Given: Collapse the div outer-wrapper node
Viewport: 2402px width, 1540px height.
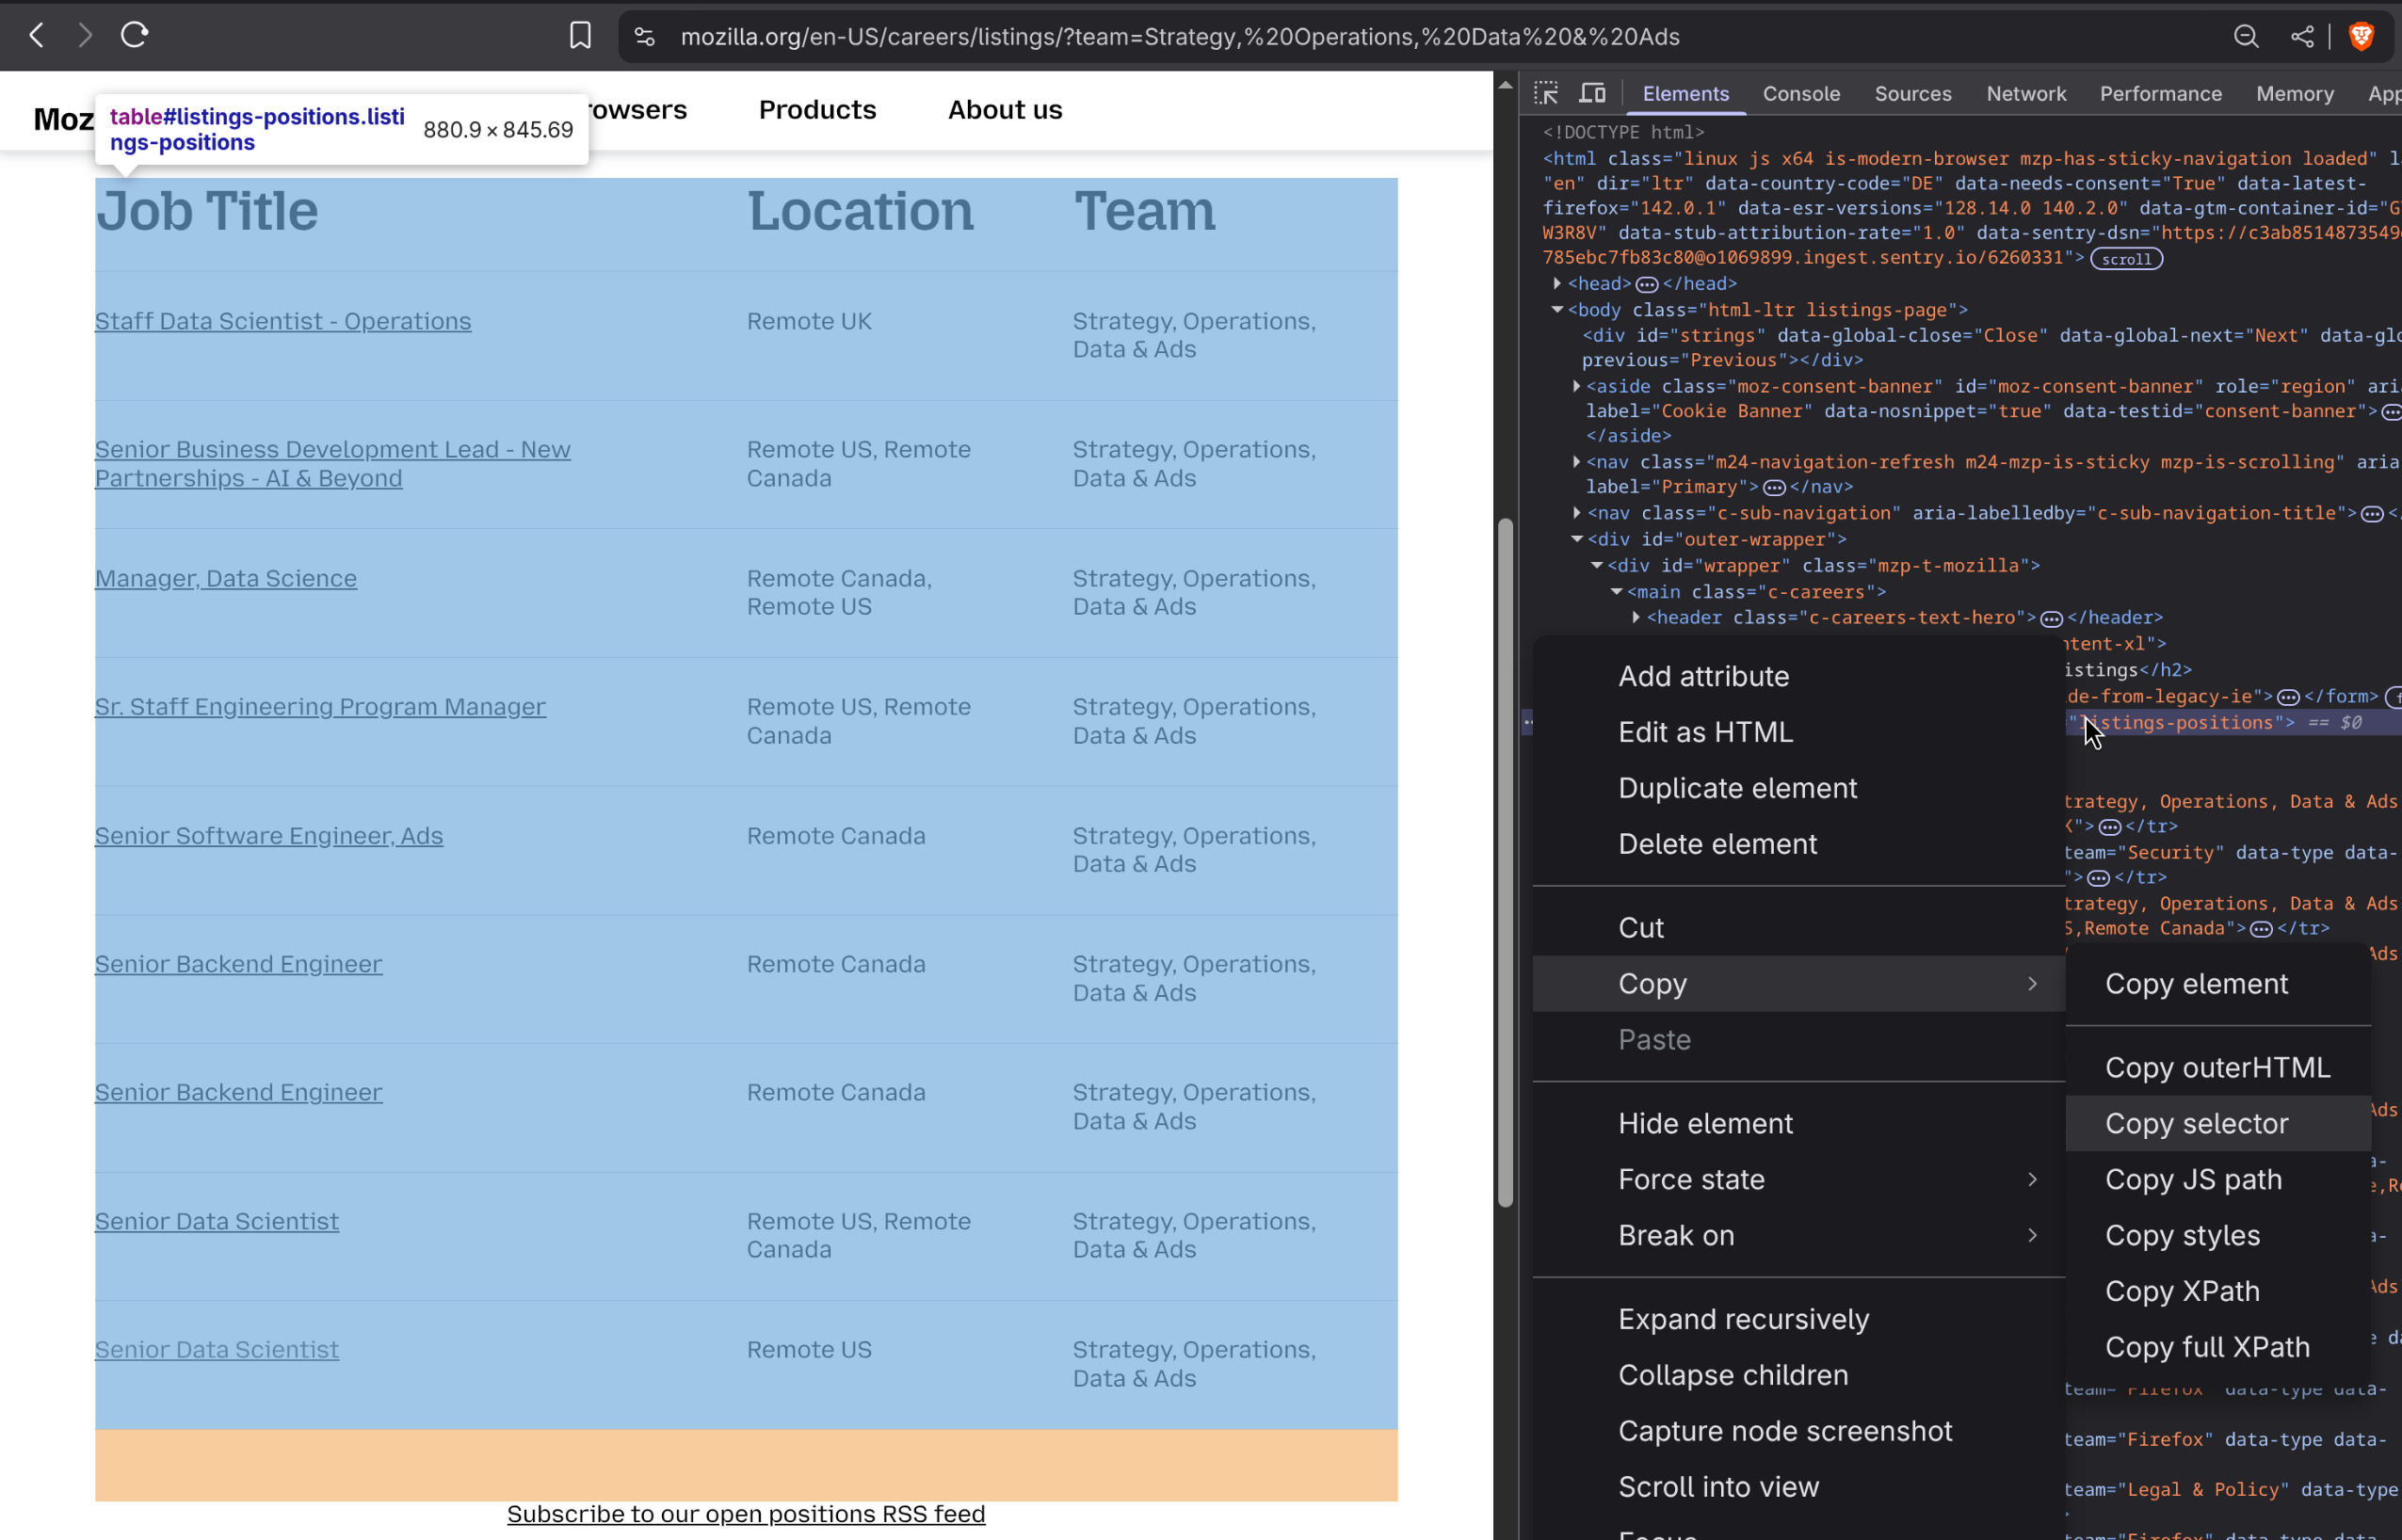Looking at the screenshot, I should 1577,539.
